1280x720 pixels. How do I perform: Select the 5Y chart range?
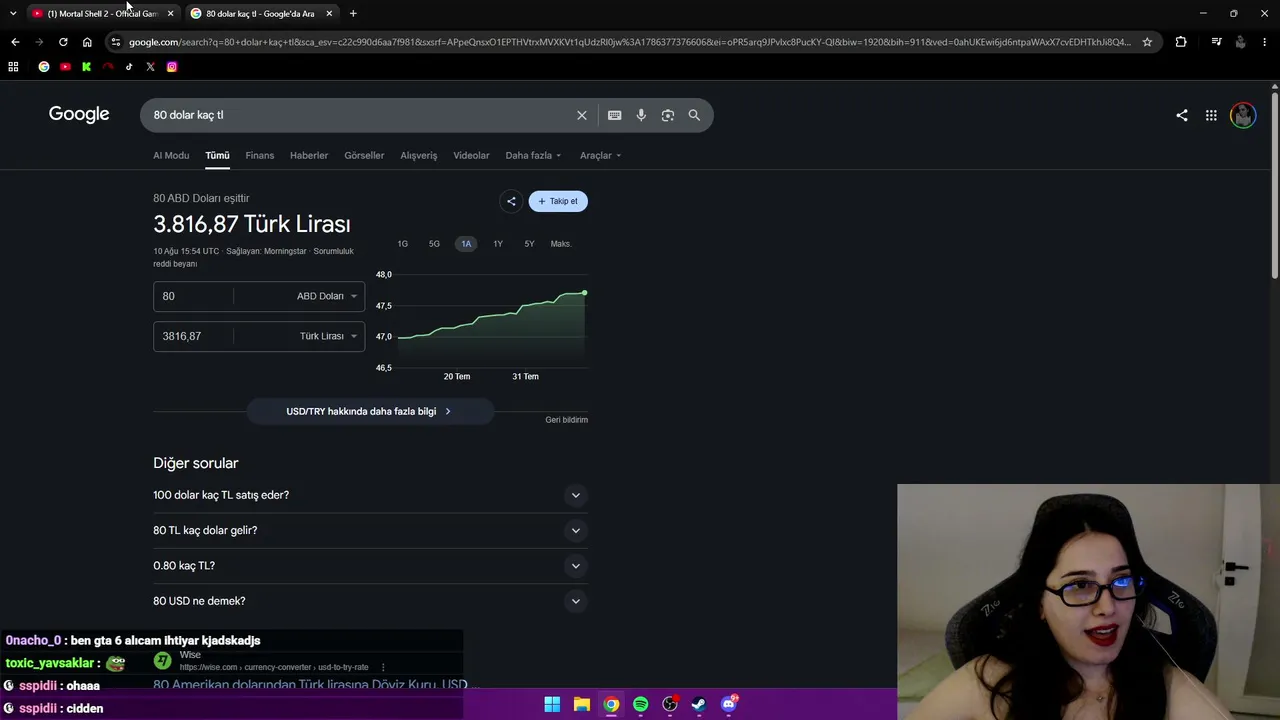click(529, 244)
